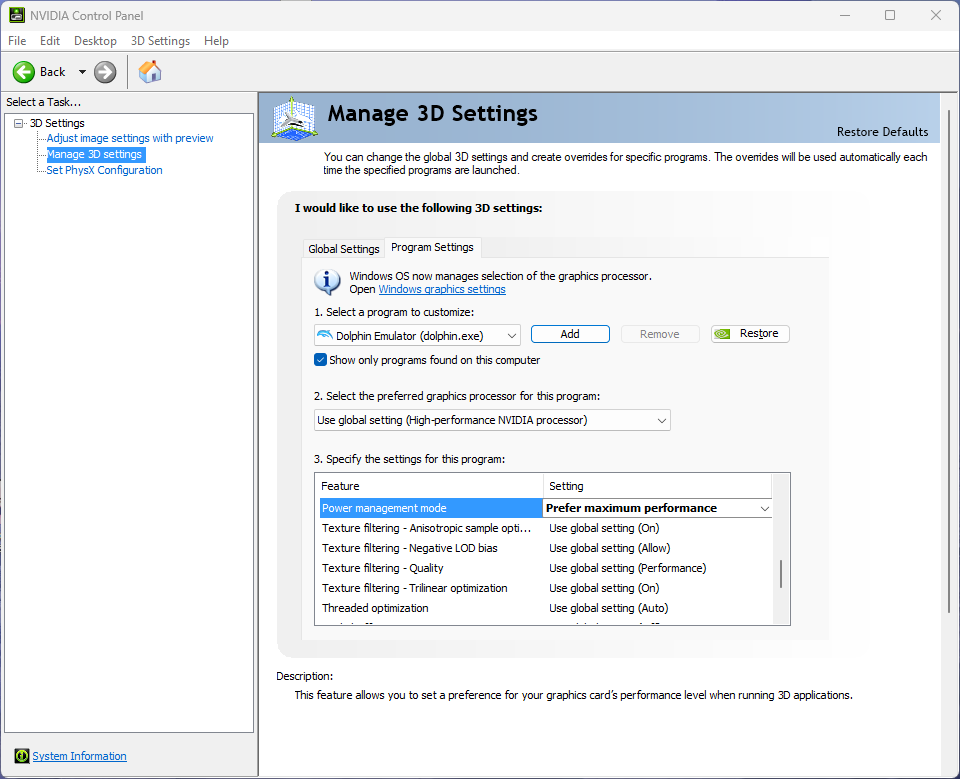960x779 pixels.
Task: Click the settings list vertical scrollbar thumb
Action: coord(781,574)
